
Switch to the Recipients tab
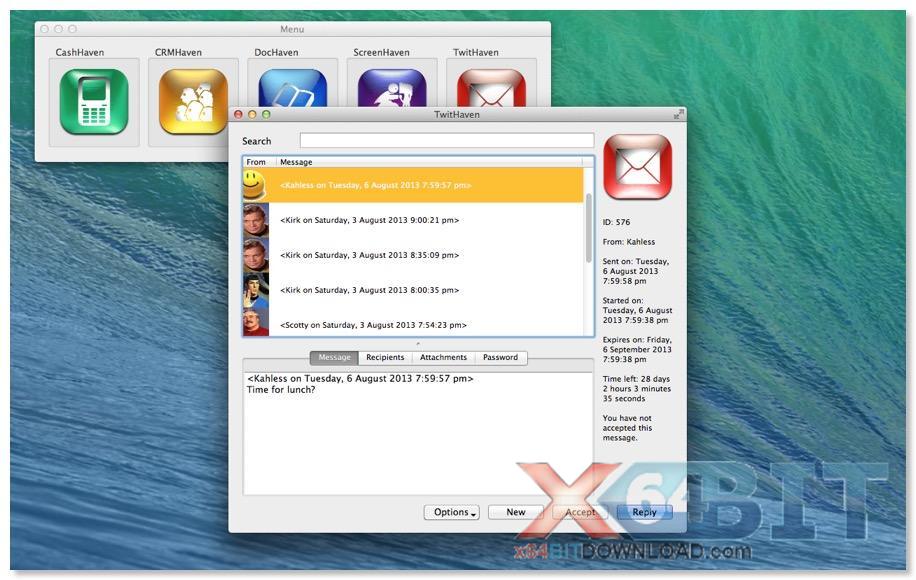pos(386,357)
